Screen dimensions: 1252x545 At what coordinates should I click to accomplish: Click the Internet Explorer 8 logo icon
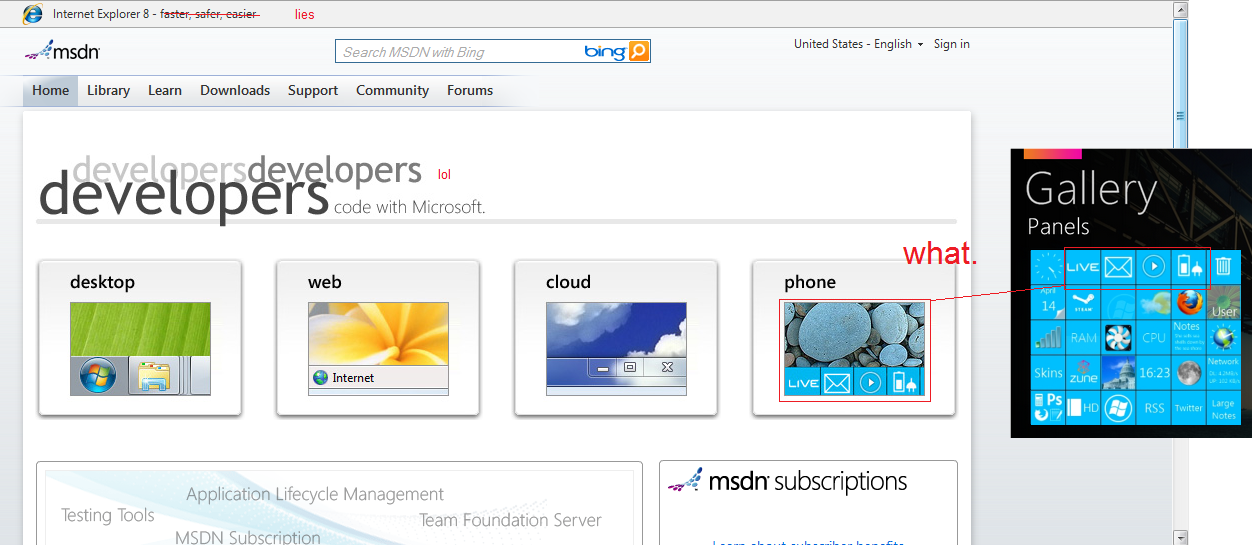33,14
